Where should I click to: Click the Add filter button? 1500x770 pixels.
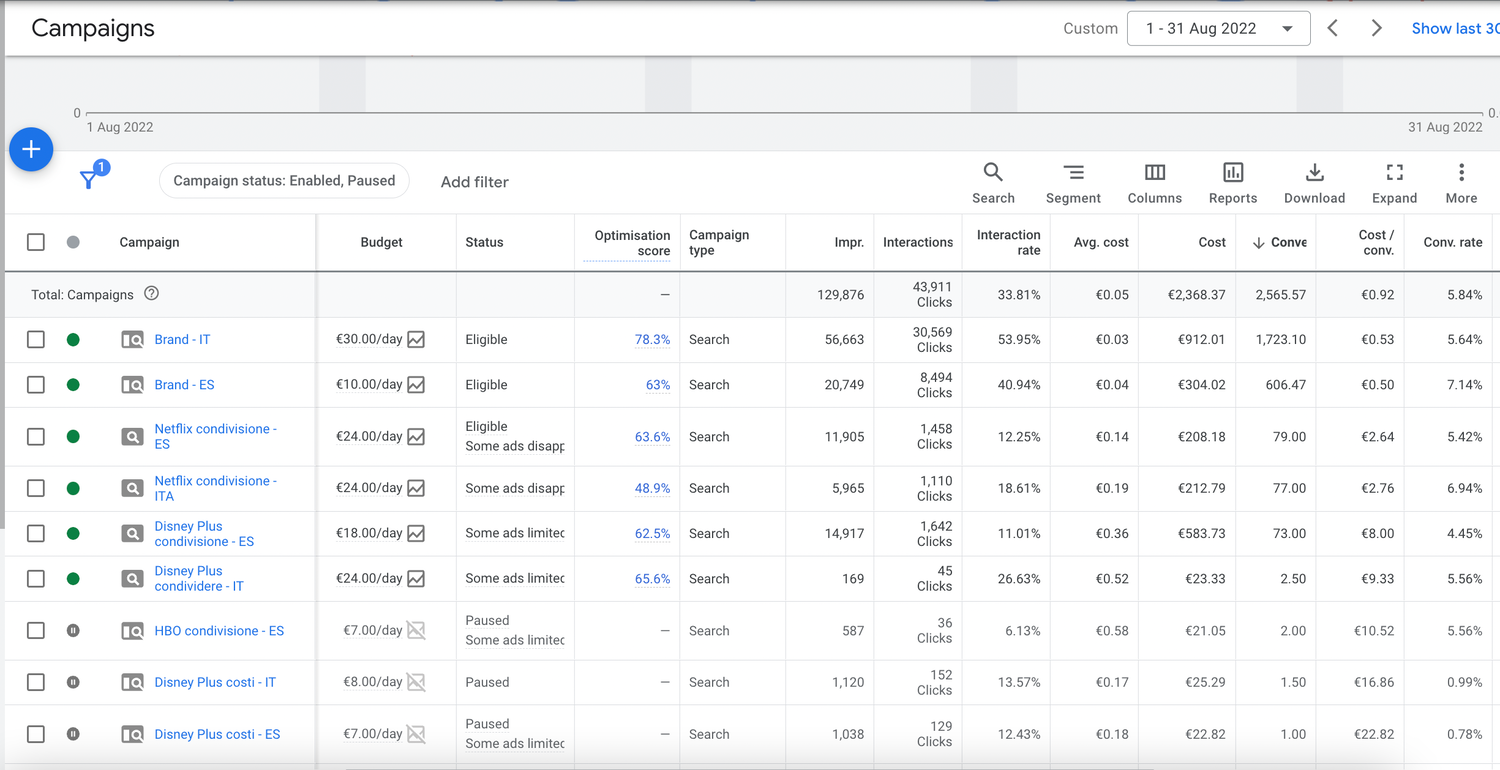(x=475, y=181)
